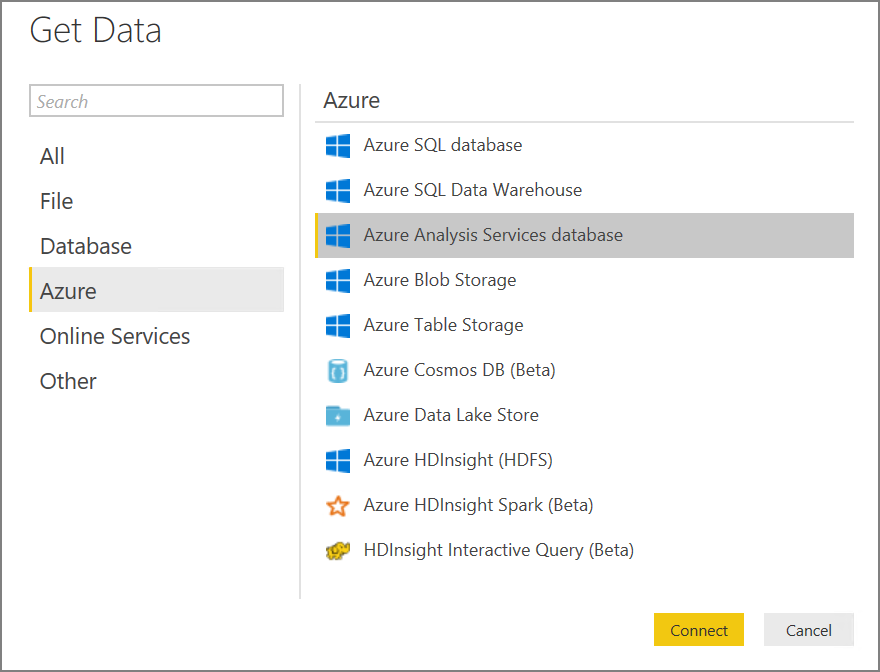
Task: Open the Other category
Action: click(x=68, y=381)
